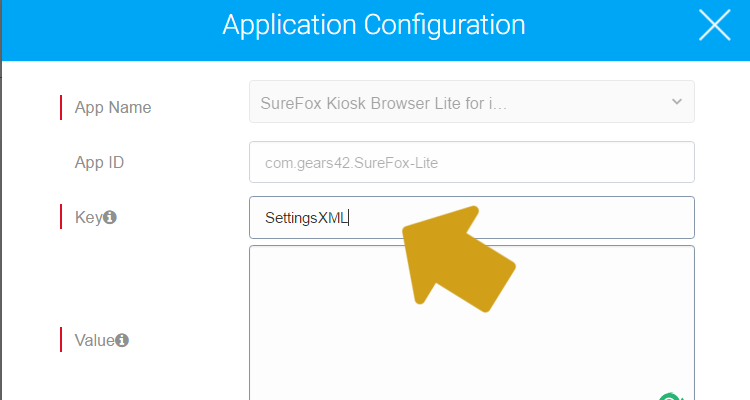This screenshot has width=750, height=400.
Task: Click the Application Configuration title text
Action: coord(373,26)
